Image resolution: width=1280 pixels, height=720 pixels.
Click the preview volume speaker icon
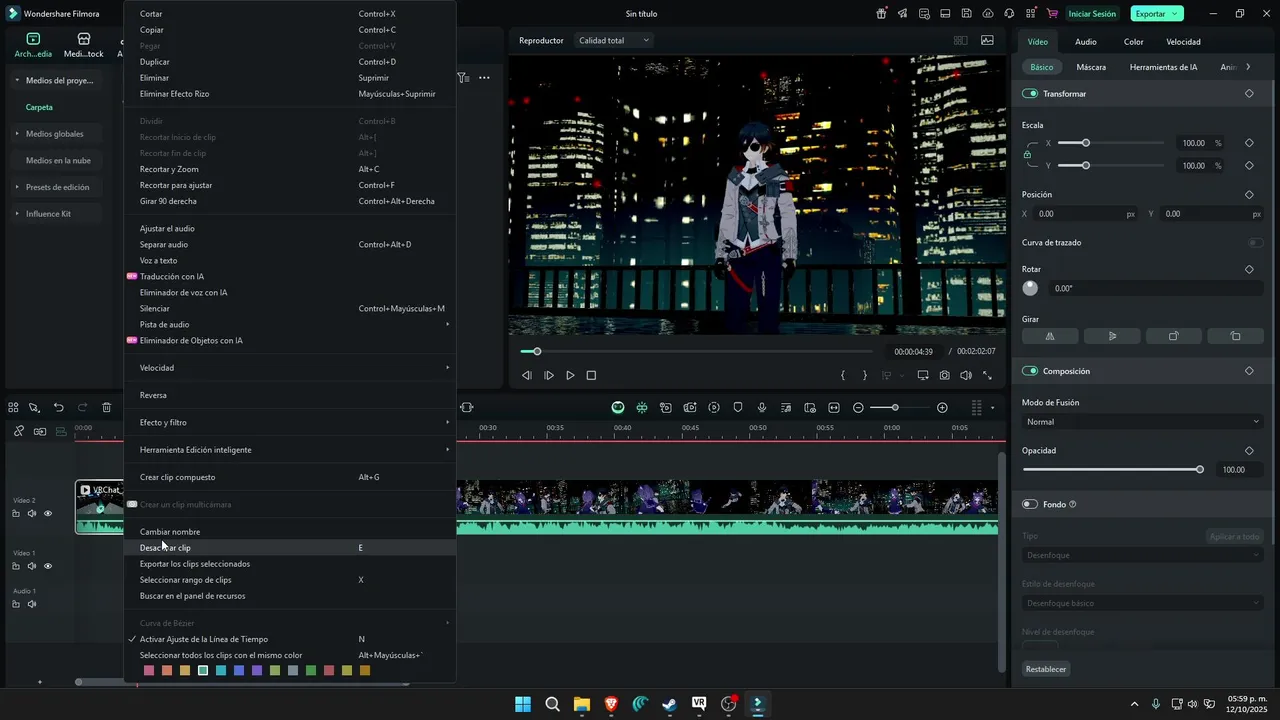pos(966,376)
